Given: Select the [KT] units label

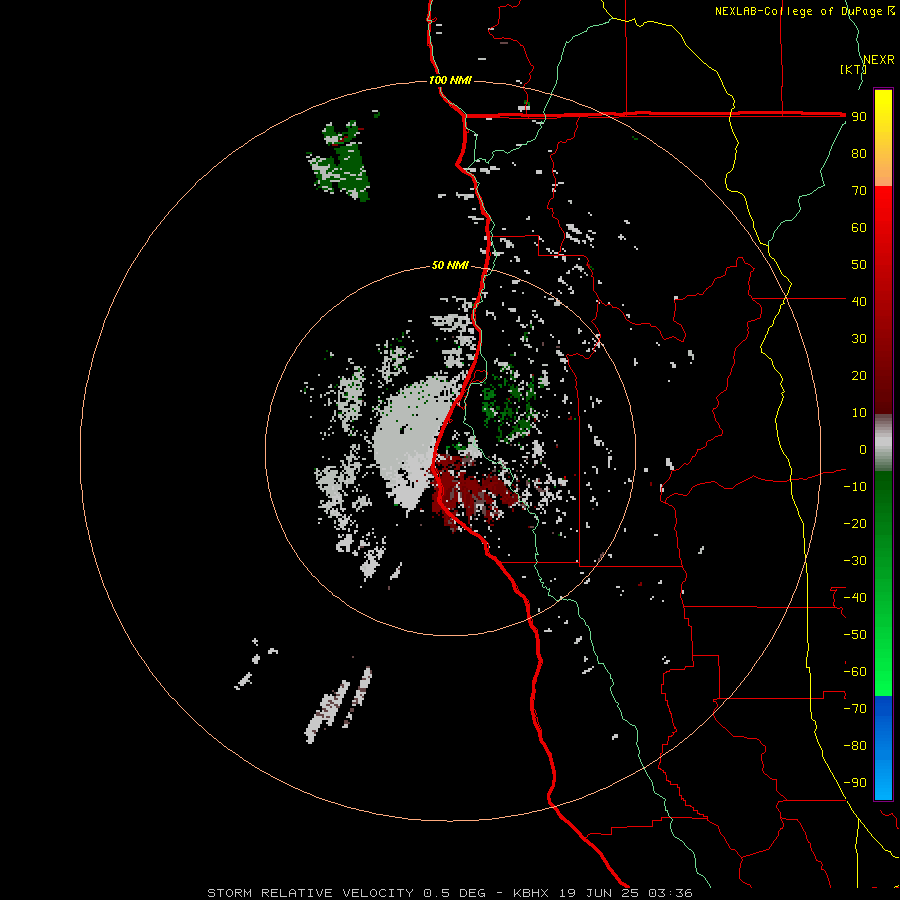Looking at the screenshot, I should point(853,69).
